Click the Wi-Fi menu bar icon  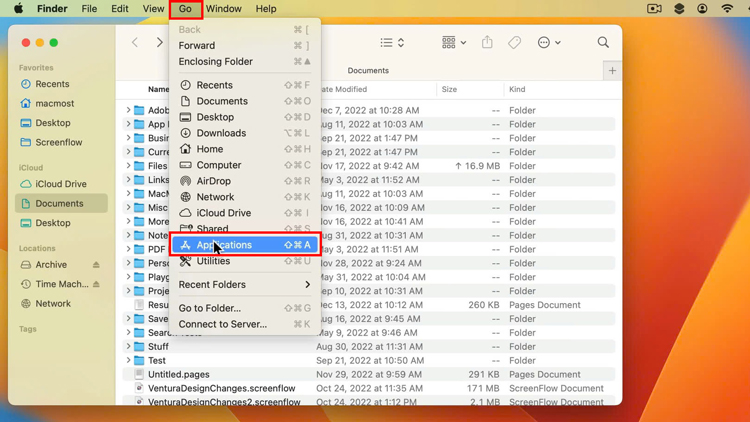pos(727,9)
